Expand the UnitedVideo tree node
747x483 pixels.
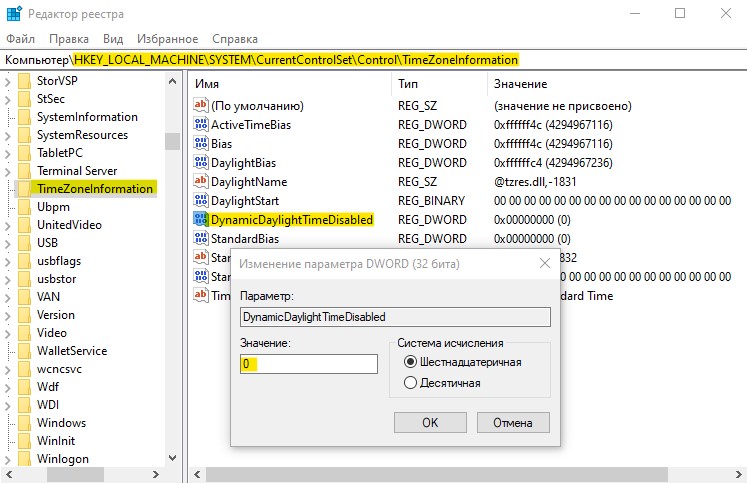[x=8, y=226]
